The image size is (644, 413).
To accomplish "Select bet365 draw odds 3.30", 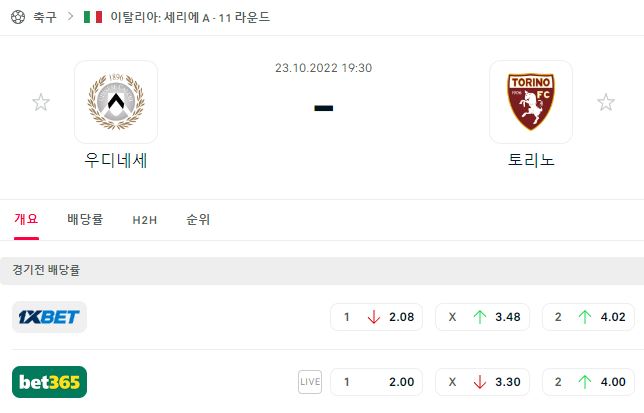I will coord(483,382).
